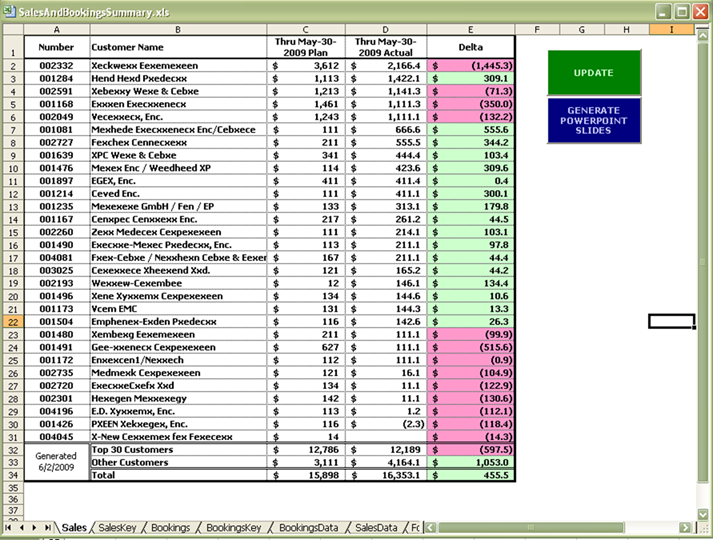The height and width of the screenshot is (540, 713).
Task: Click the Customer Name header cell
Action: (x=178, y=47)
